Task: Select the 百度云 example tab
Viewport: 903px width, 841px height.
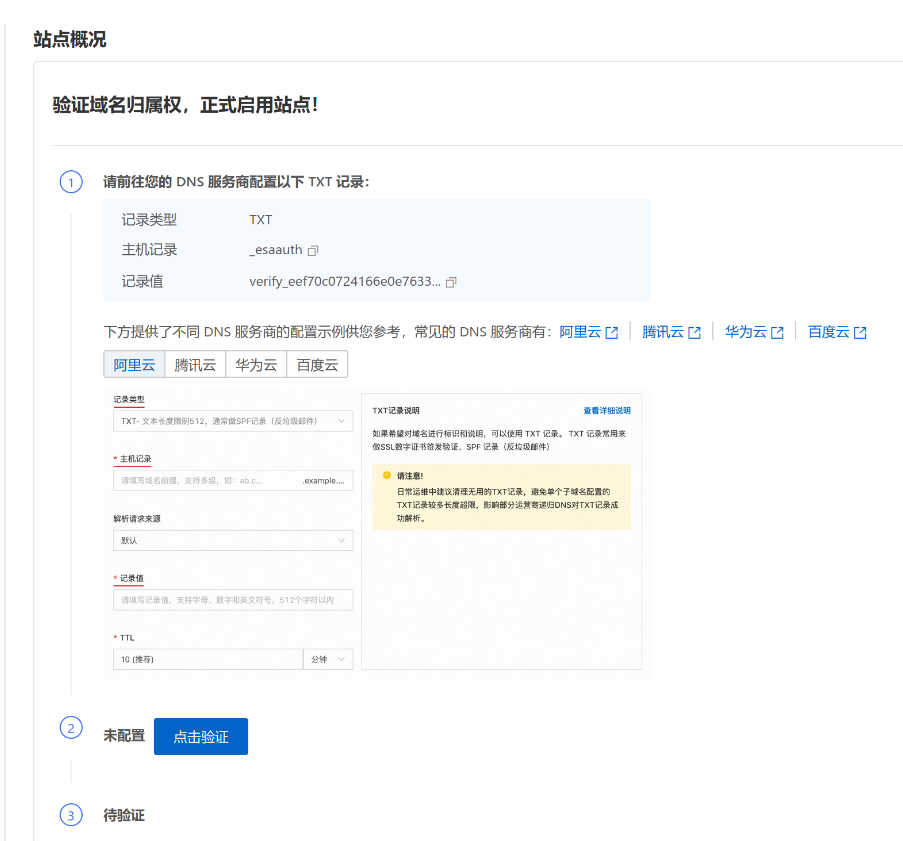Action: pyautogui.click(x=317, y=365)
